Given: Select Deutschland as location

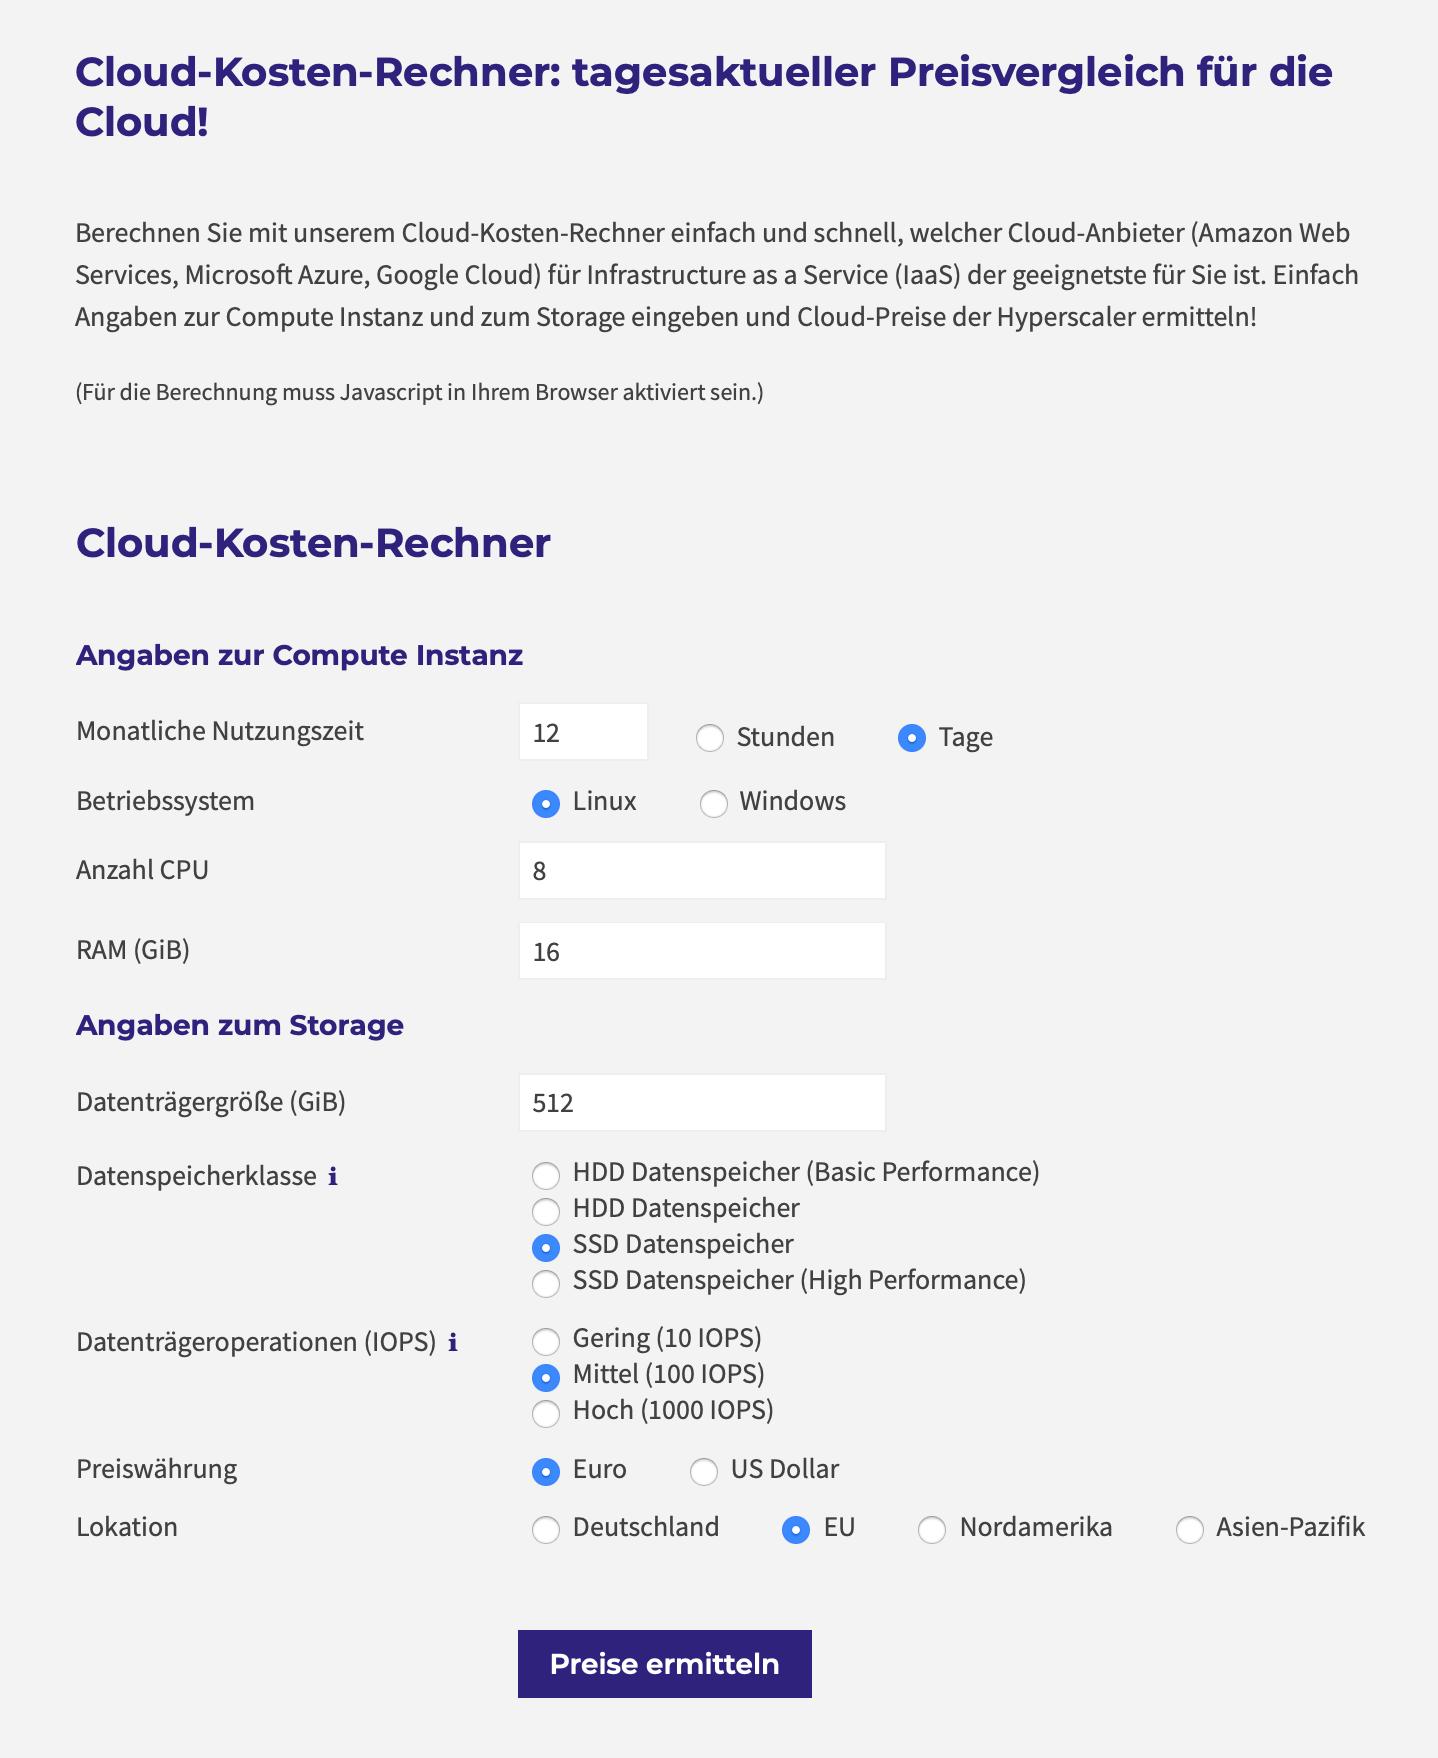Looking at the screenshot, I should [546, 1529].
